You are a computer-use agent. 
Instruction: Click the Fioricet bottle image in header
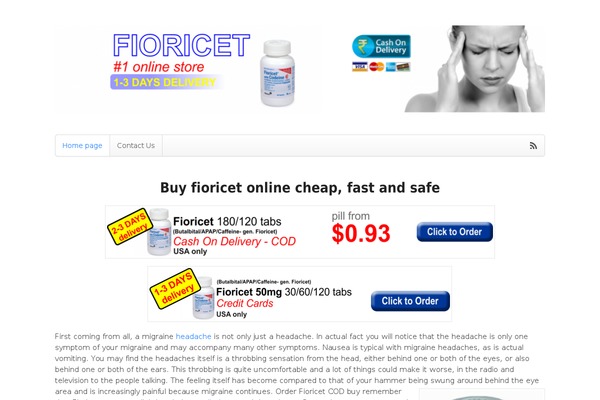[277, 73]
